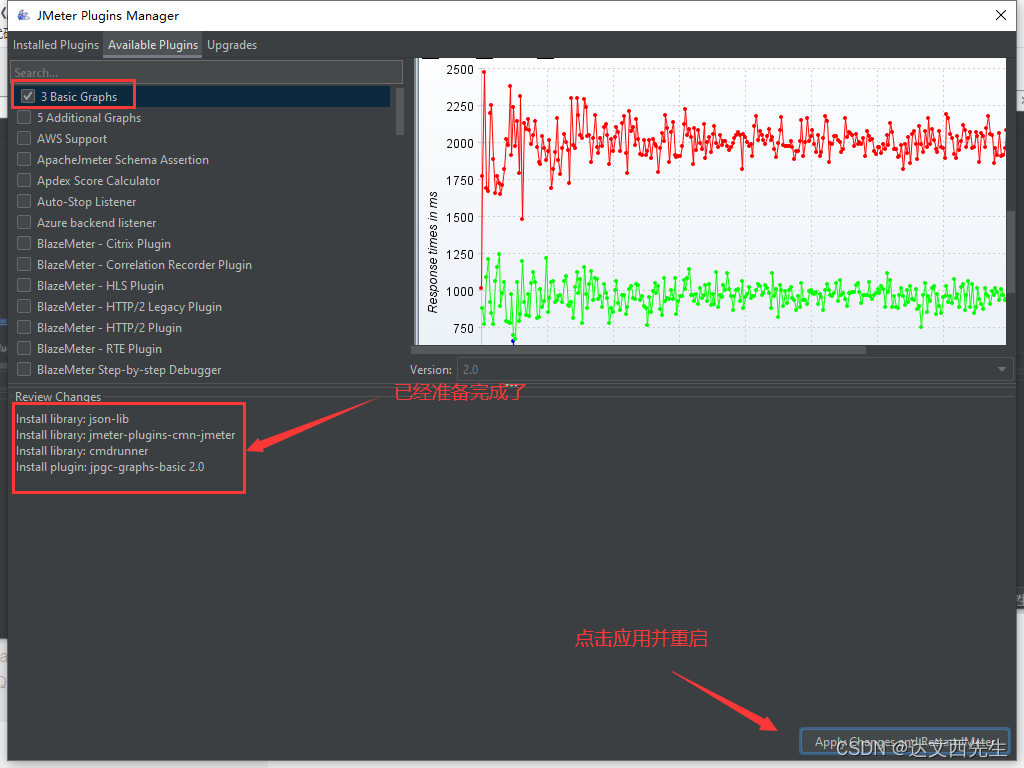1024x768 pixels.
Task: Select AWS Support plugin name
Action: pos(72,138)
